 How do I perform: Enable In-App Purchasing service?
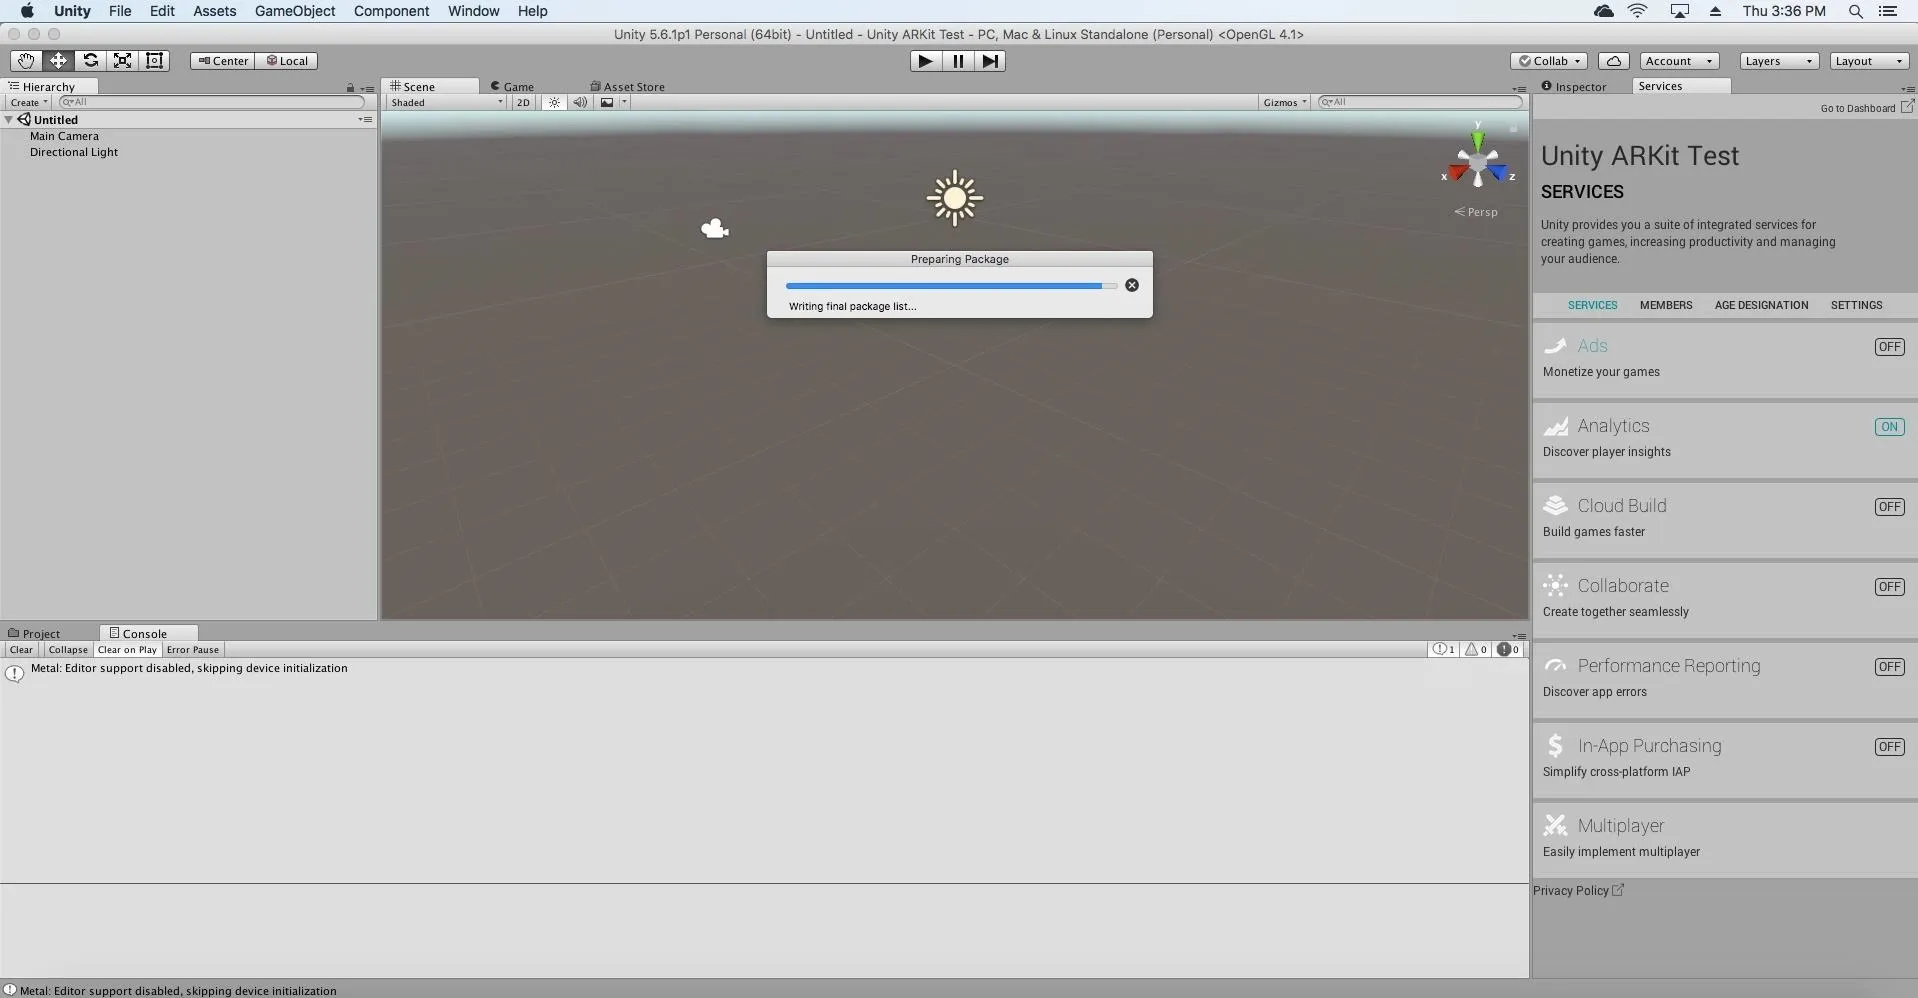click(x=1889, y=747)
